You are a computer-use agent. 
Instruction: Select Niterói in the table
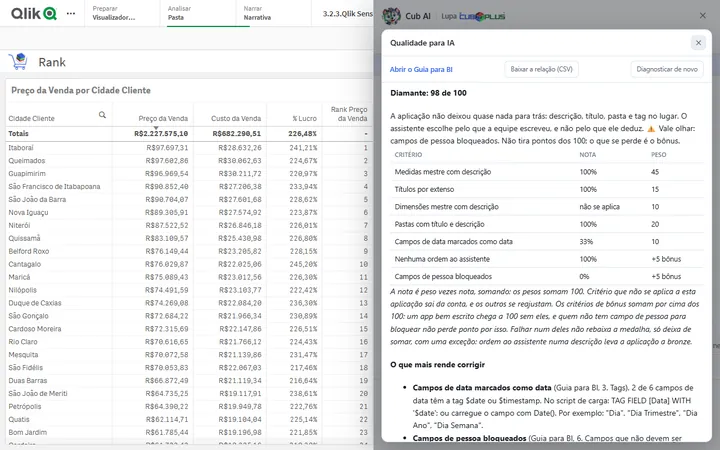[x=19, y=225]
